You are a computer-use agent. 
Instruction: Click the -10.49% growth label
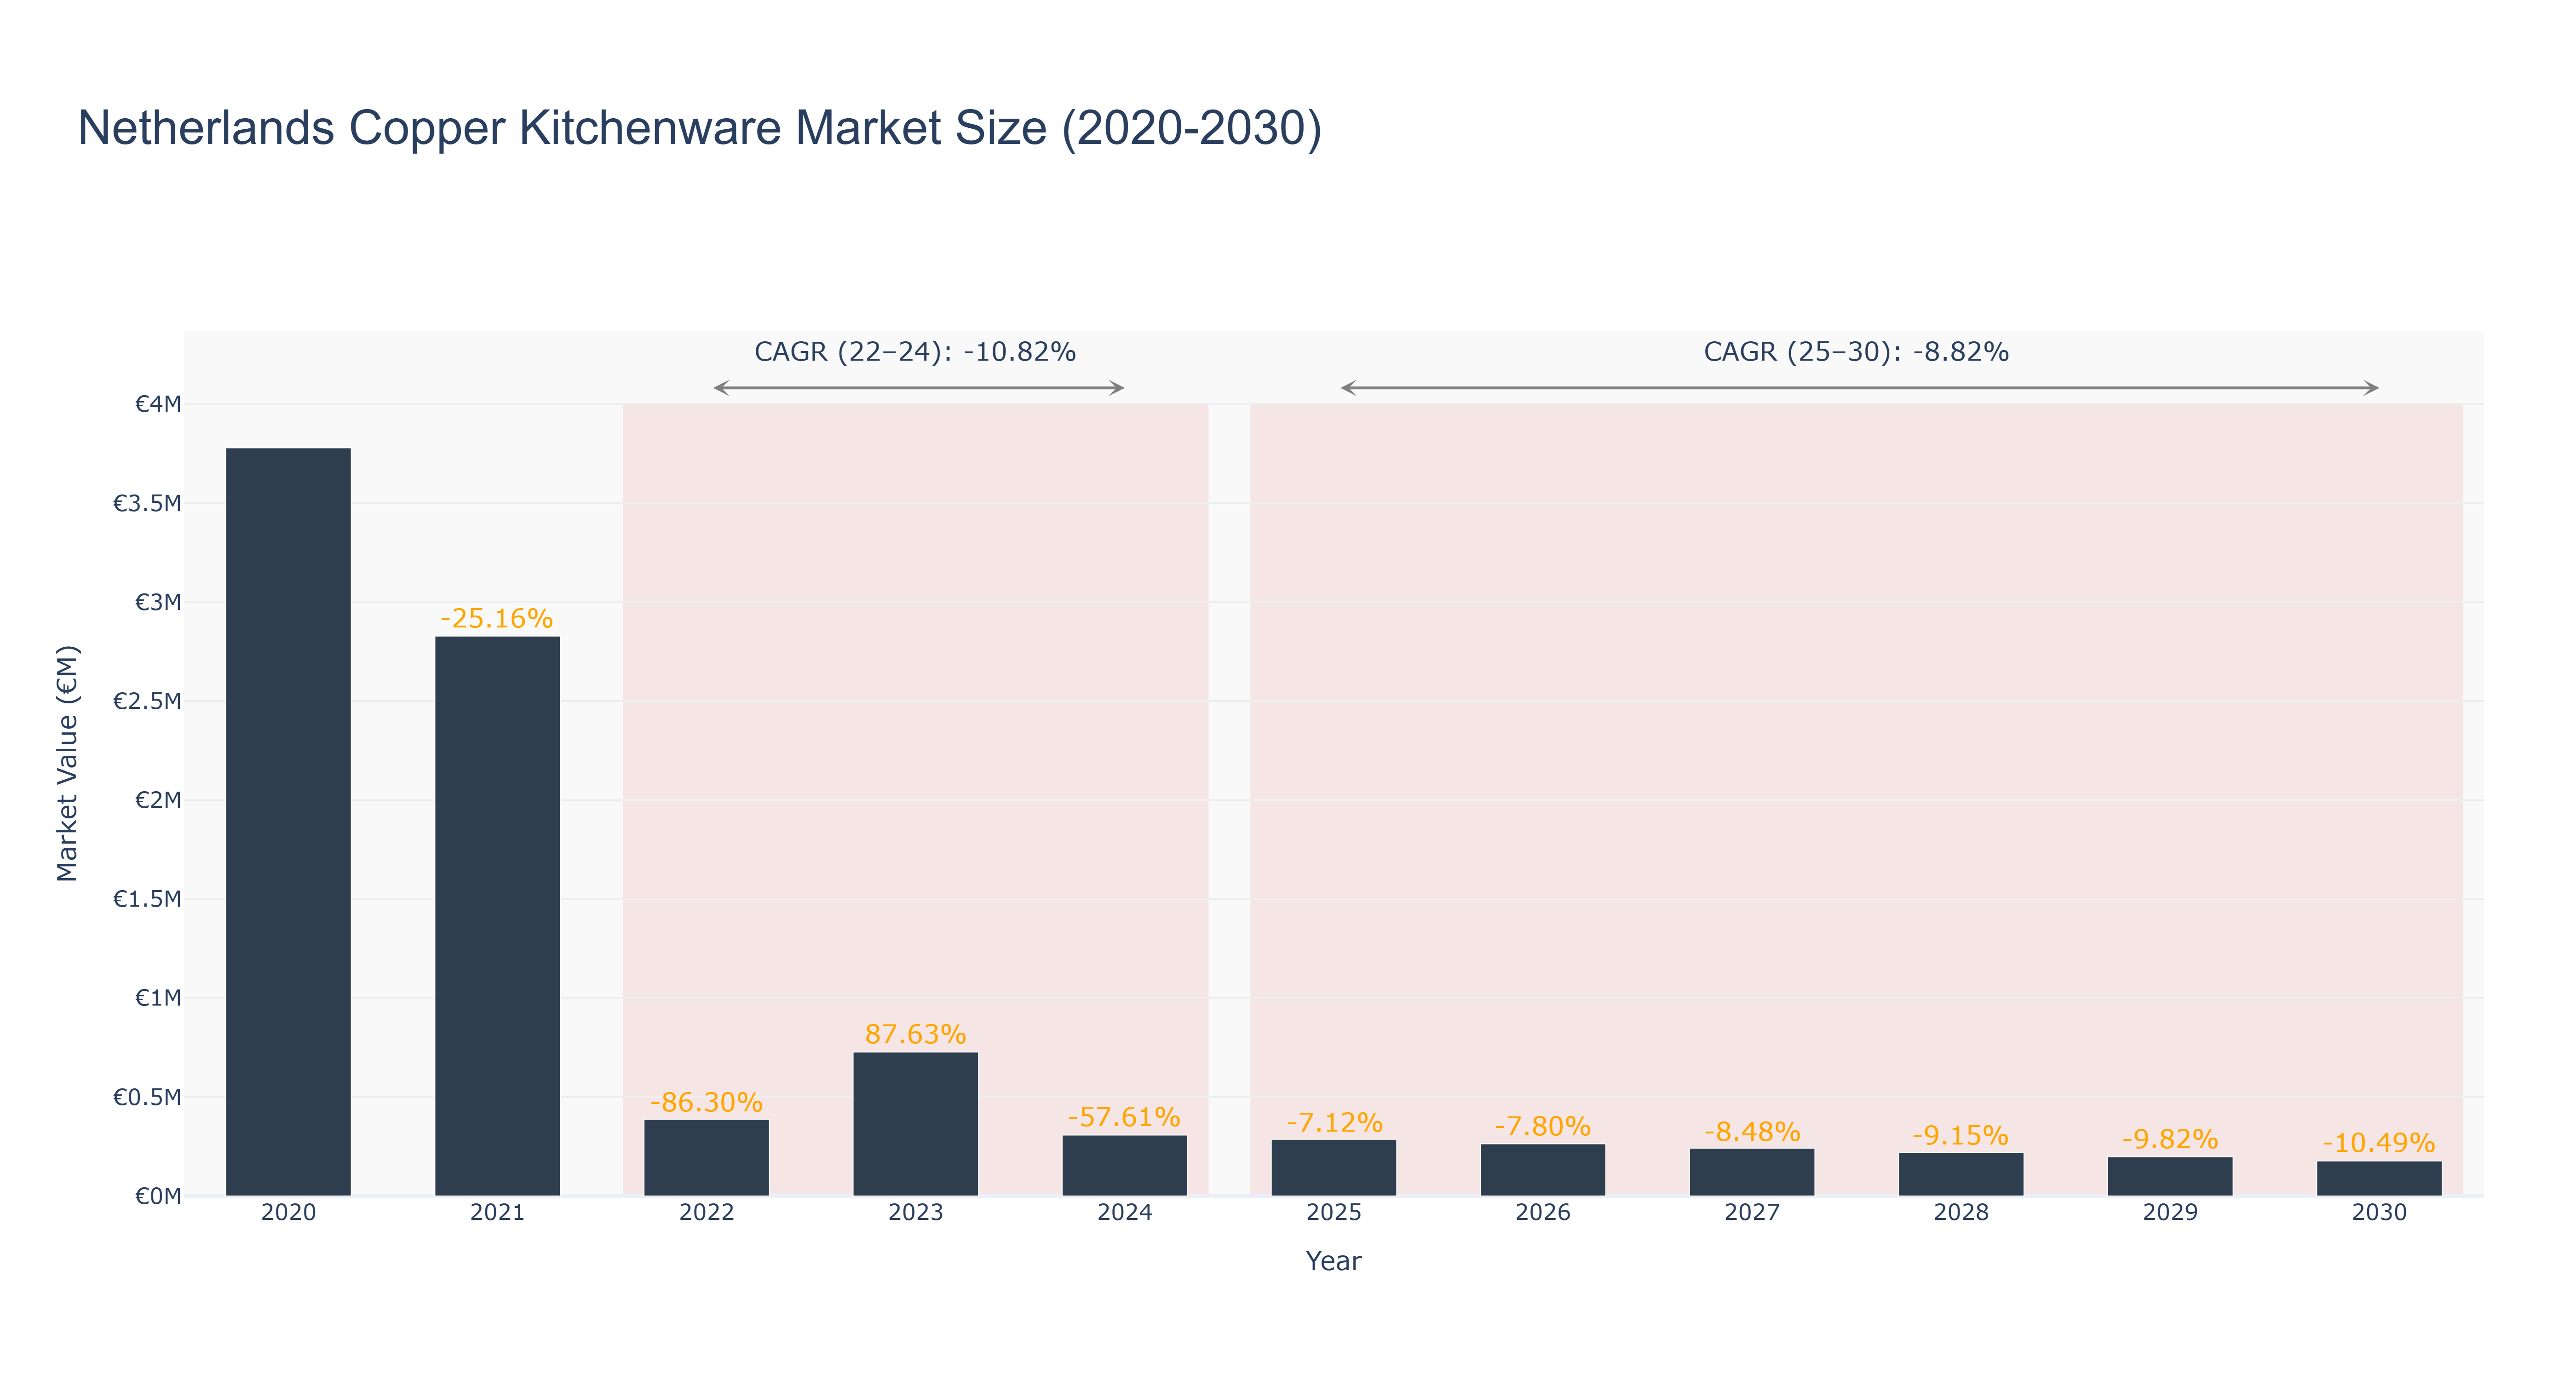click(x=2379, y=1143)
